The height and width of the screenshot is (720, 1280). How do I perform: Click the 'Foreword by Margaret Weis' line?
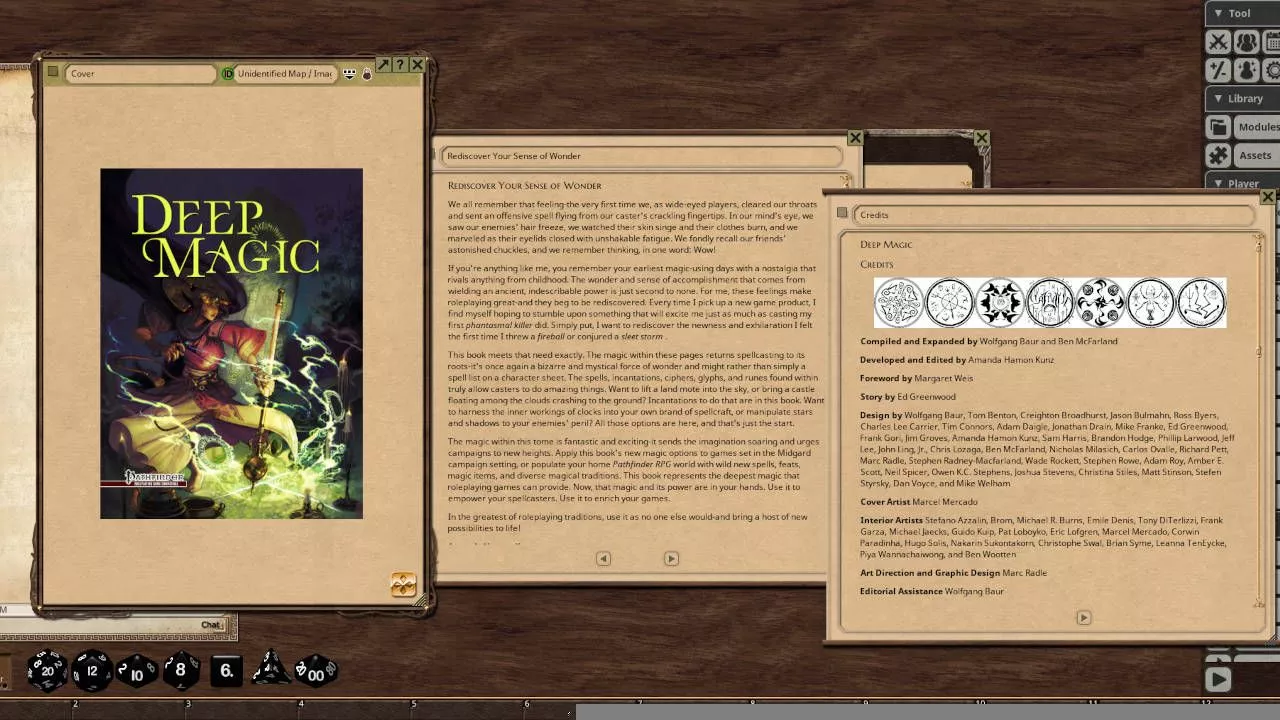click(916, 378)
